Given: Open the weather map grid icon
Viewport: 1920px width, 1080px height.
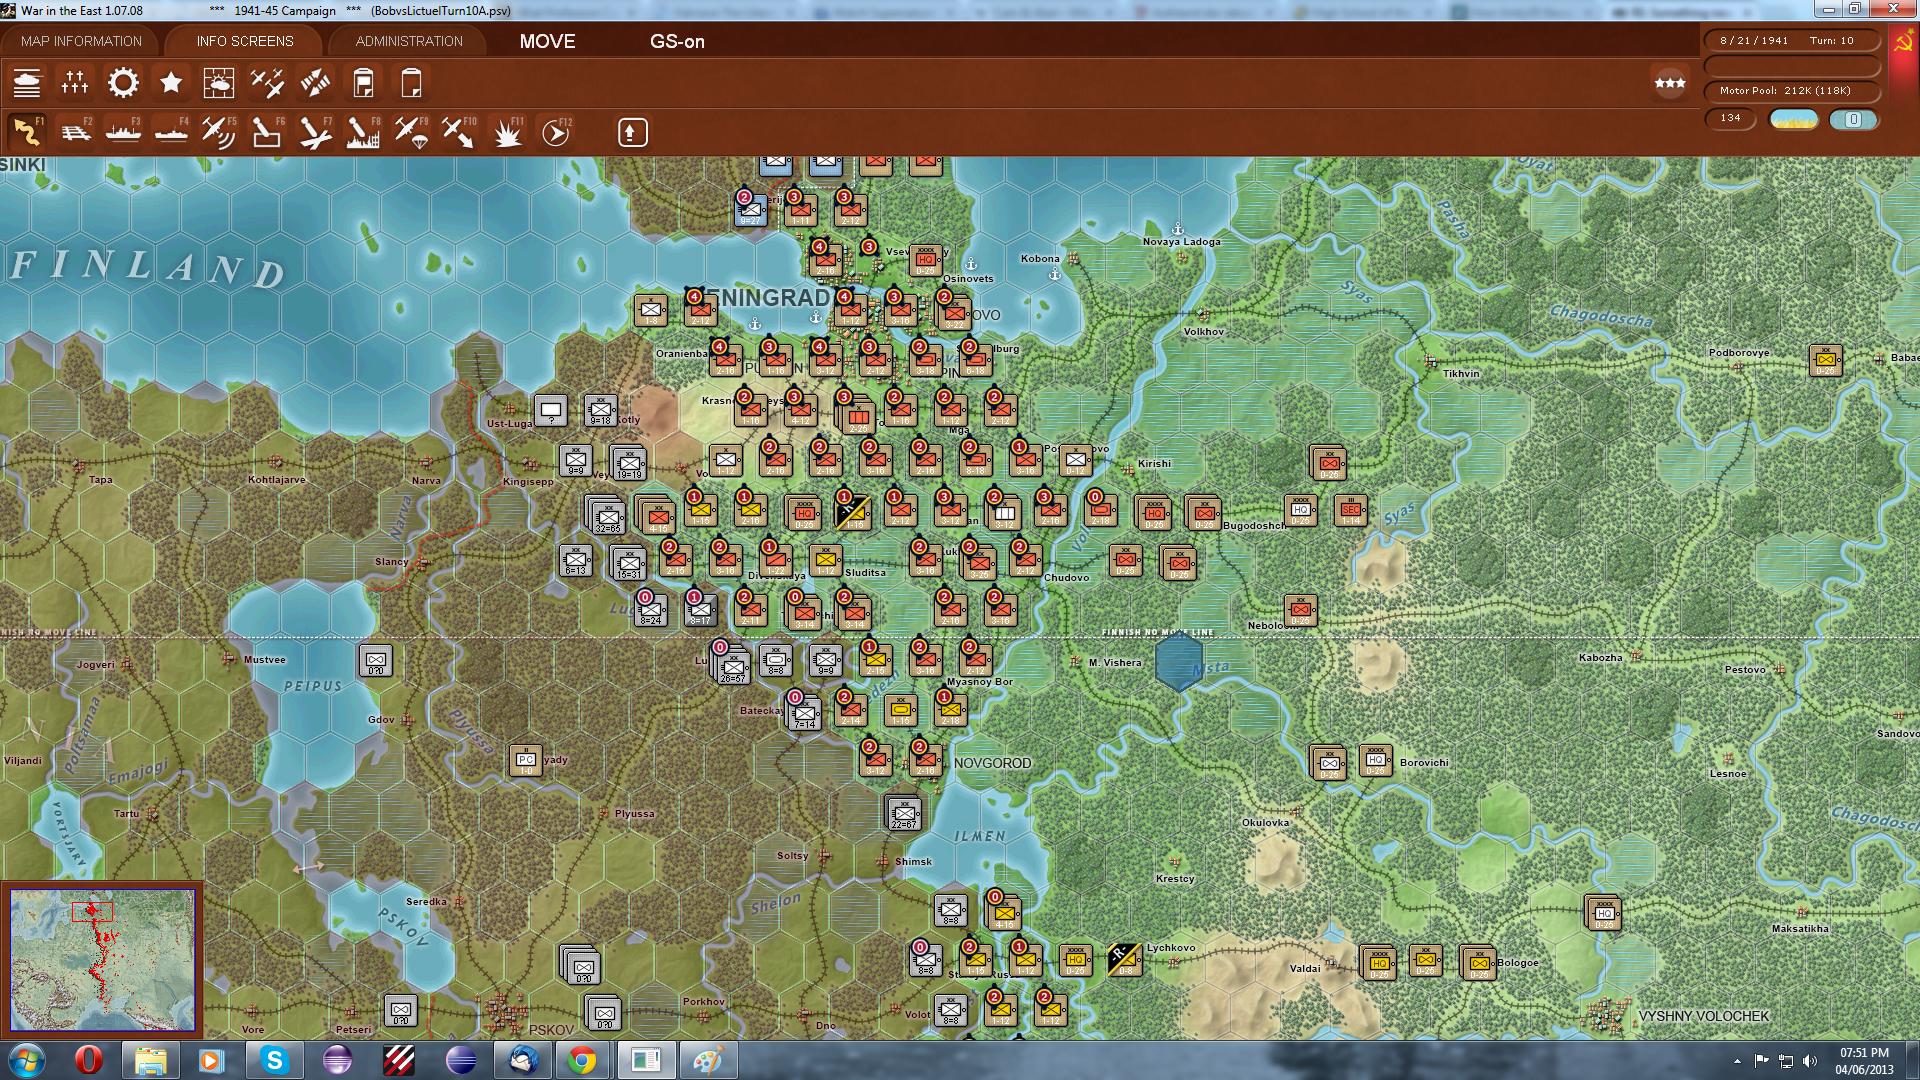Looking at the screenshot, I should (x=219, y=83).
